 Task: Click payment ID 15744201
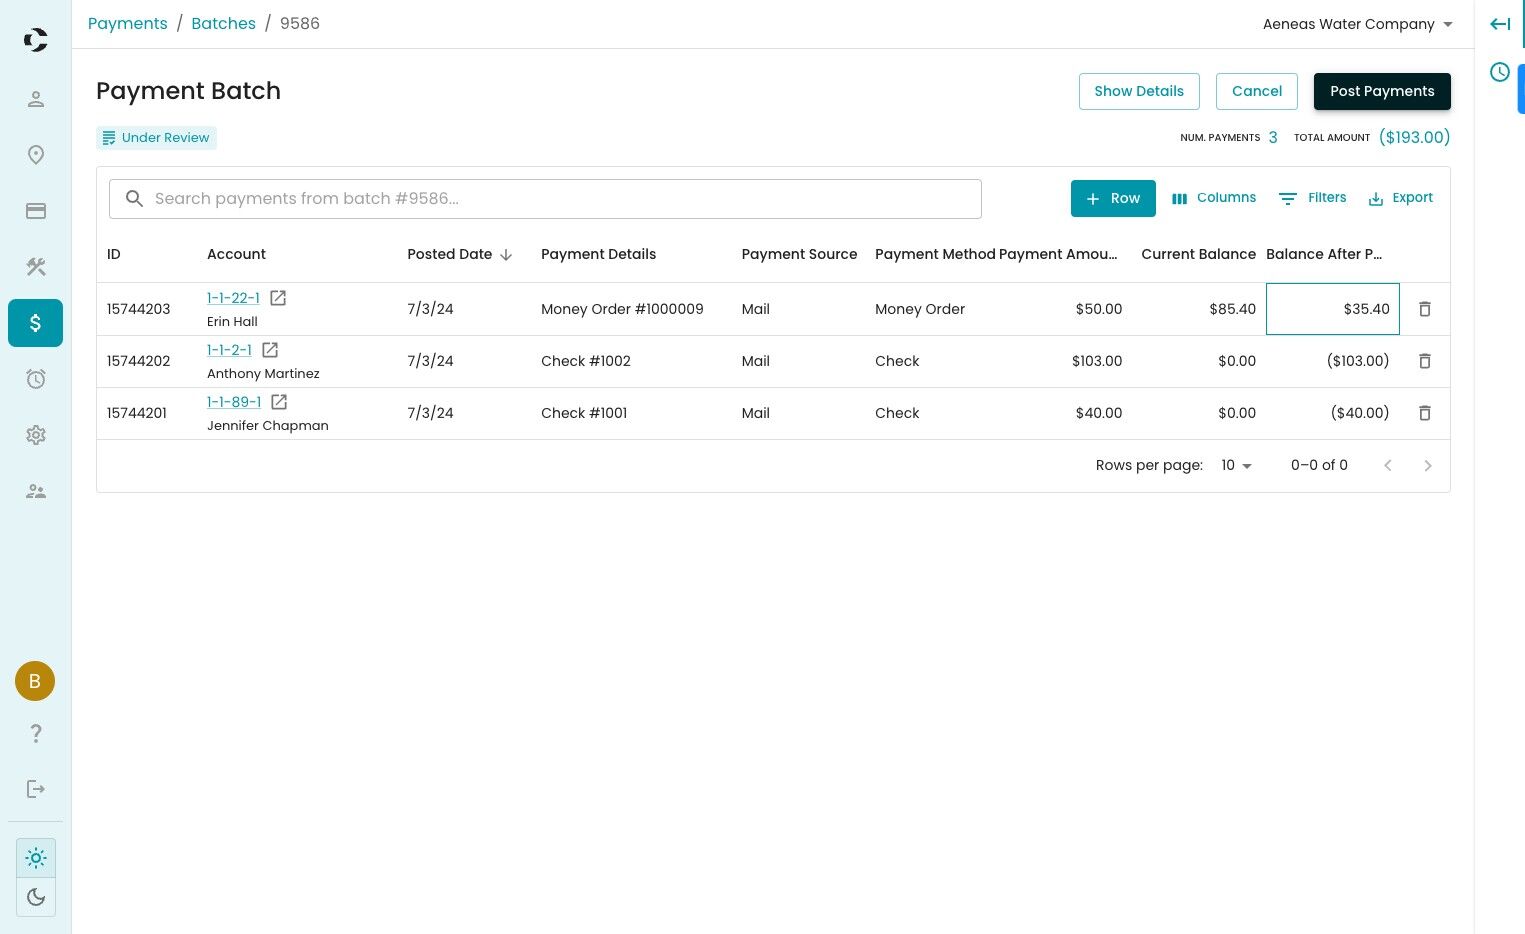137,413
